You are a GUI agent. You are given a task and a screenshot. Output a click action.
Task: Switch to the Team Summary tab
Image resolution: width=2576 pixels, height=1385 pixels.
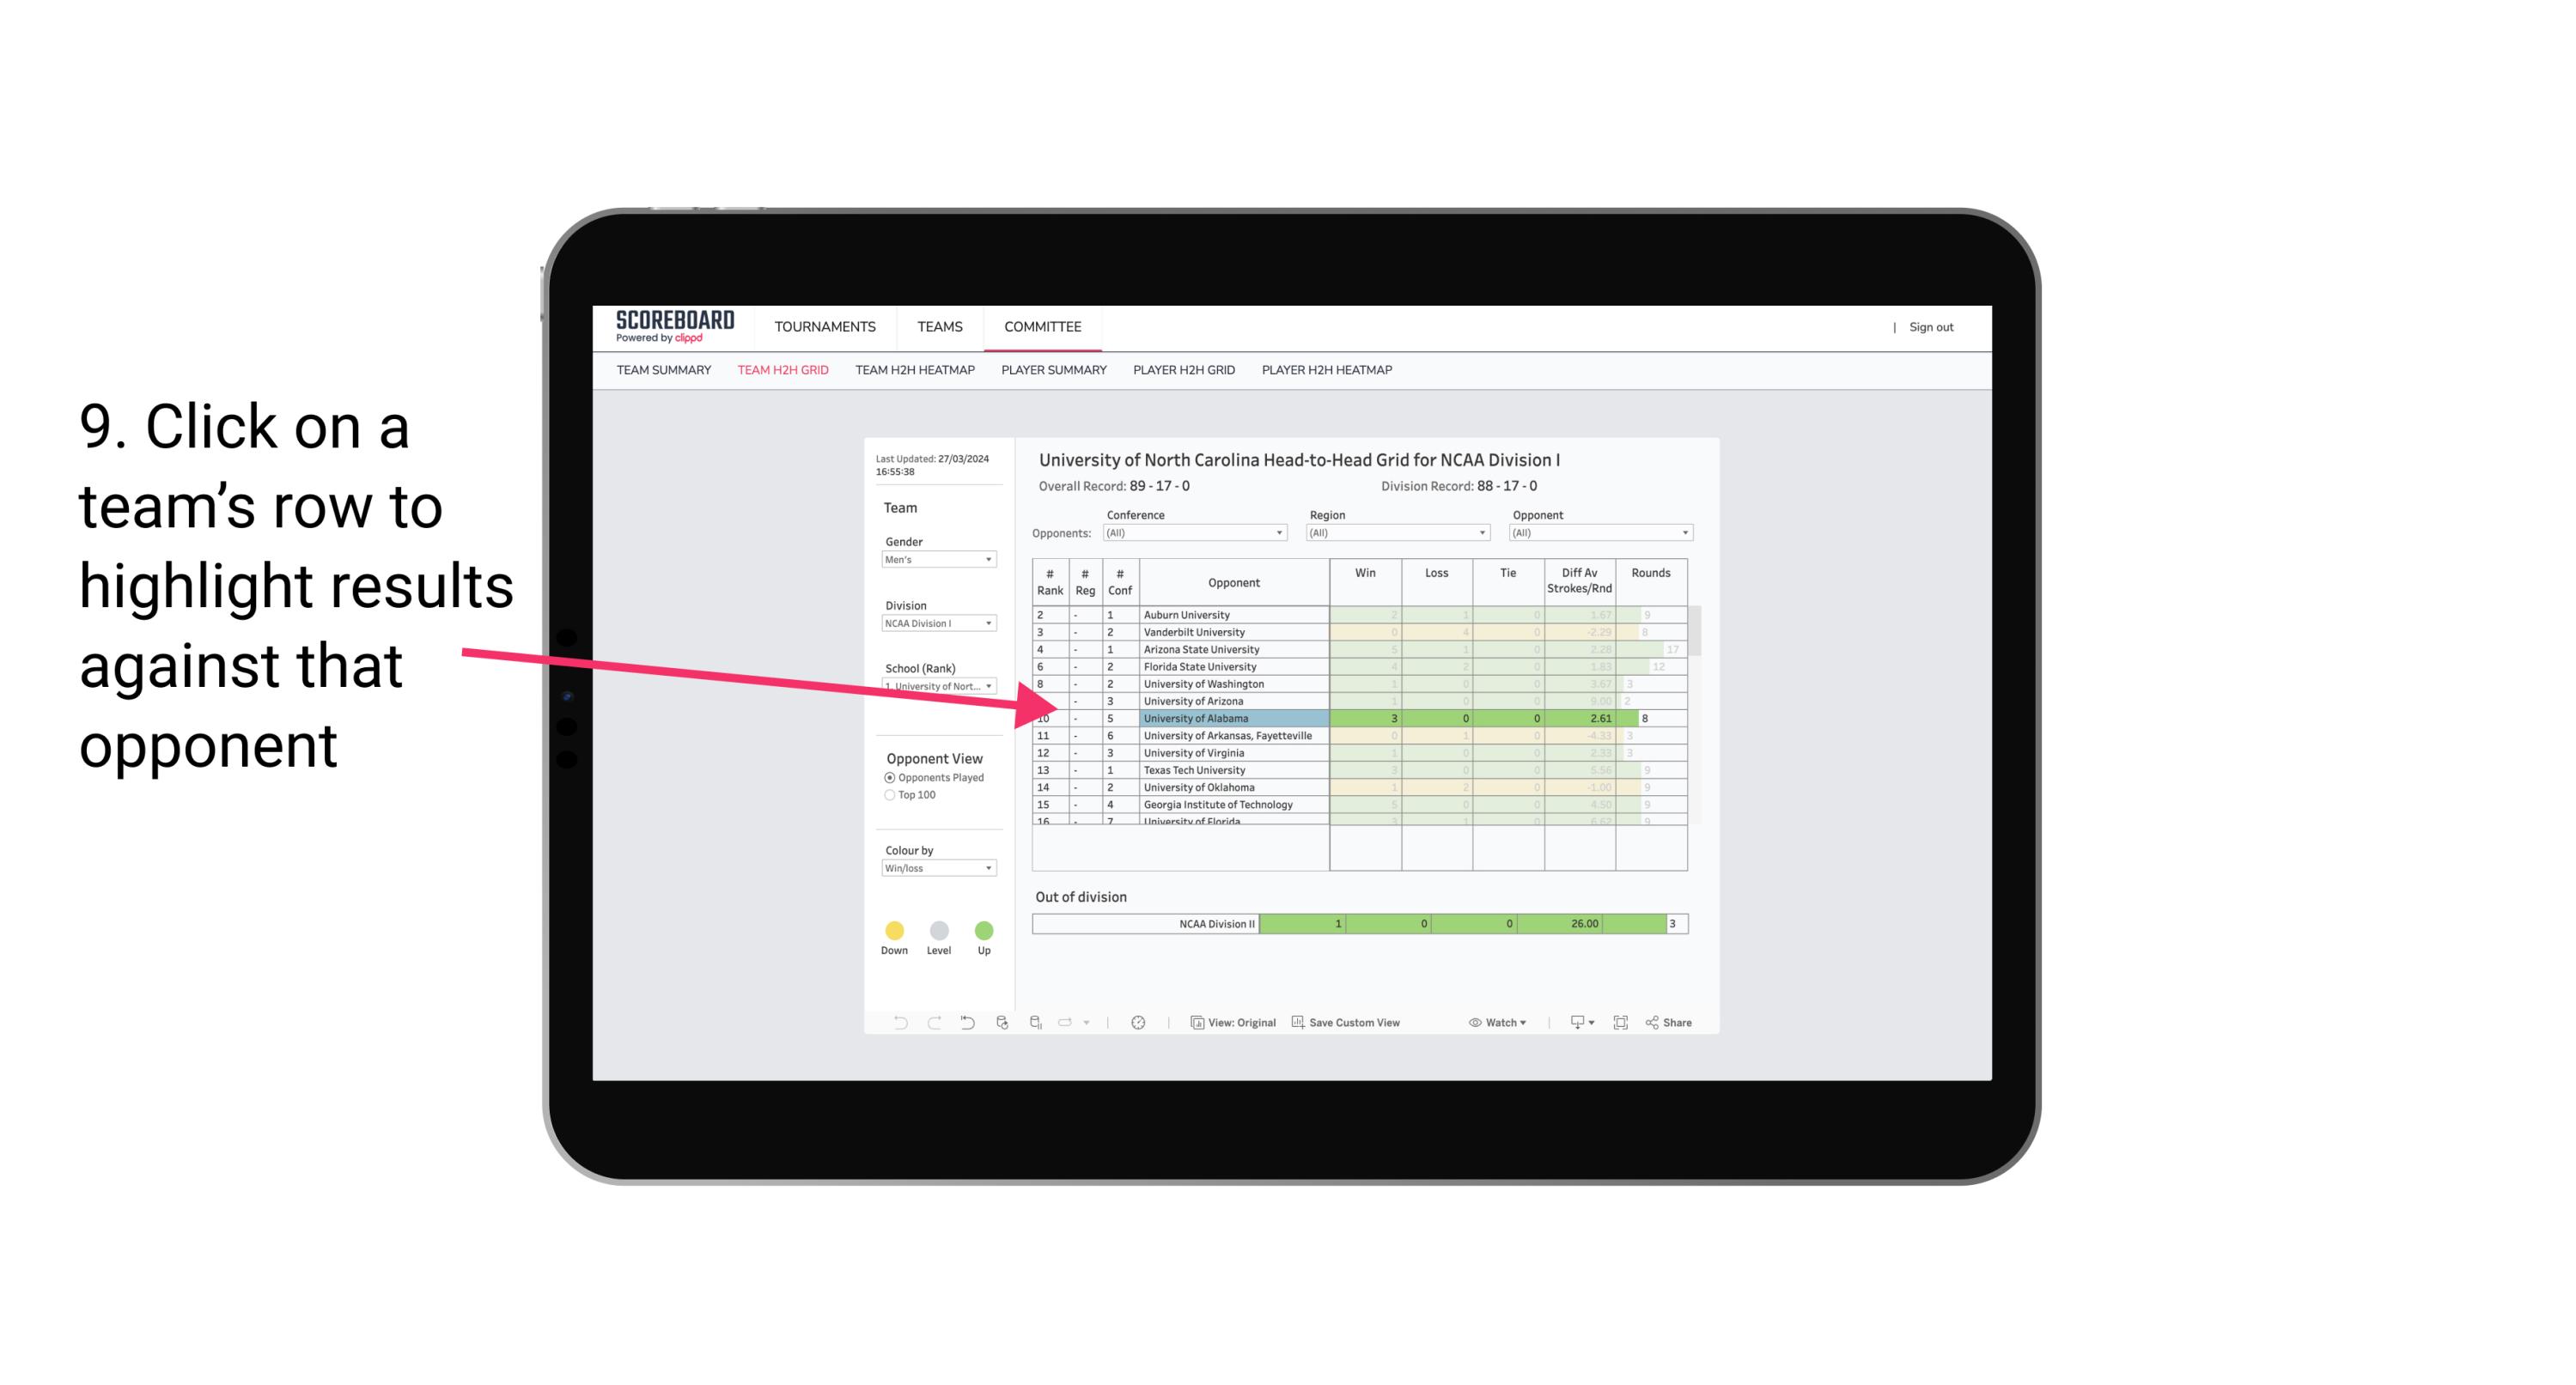coord(664,370)
